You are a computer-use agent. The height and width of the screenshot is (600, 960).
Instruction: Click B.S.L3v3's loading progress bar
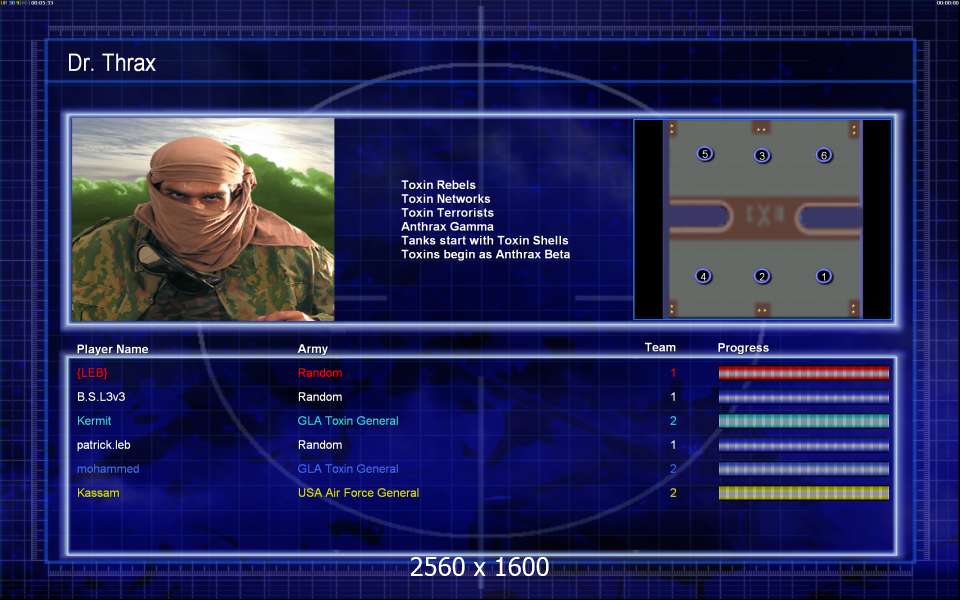(x=803, y=397)
